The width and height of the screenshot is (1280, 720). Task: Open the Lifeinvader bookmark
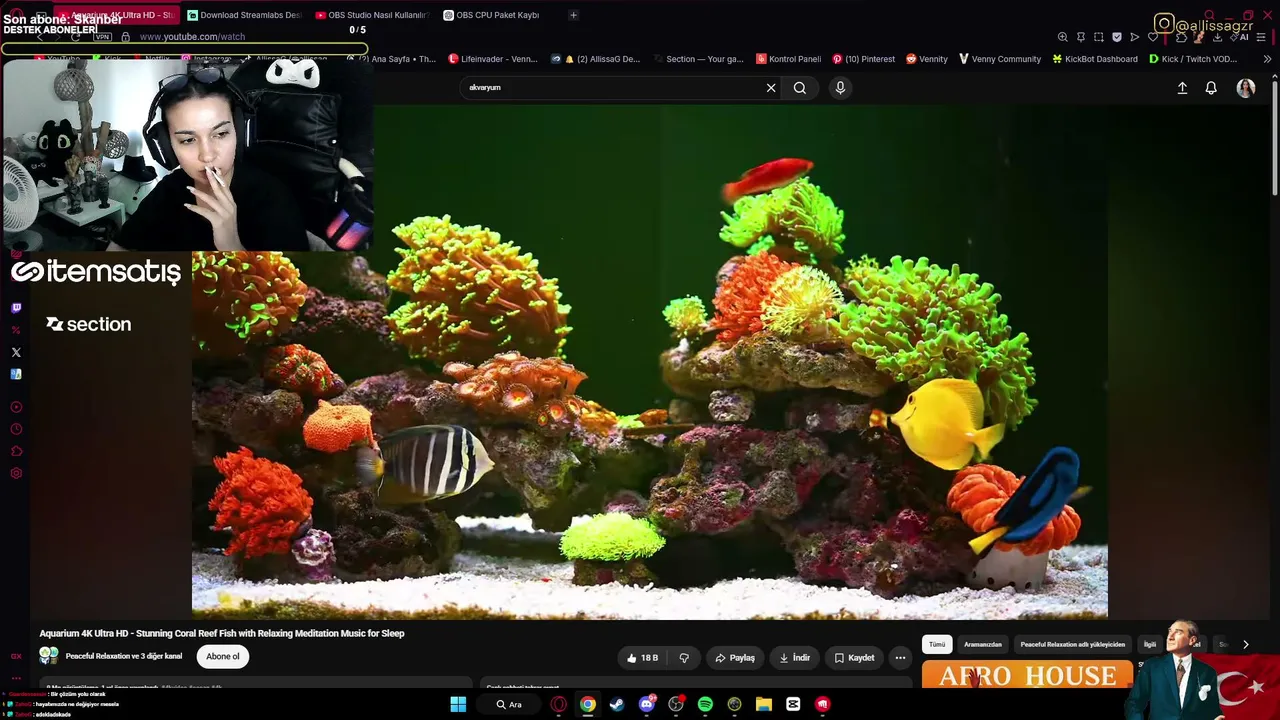coord(493,59)
